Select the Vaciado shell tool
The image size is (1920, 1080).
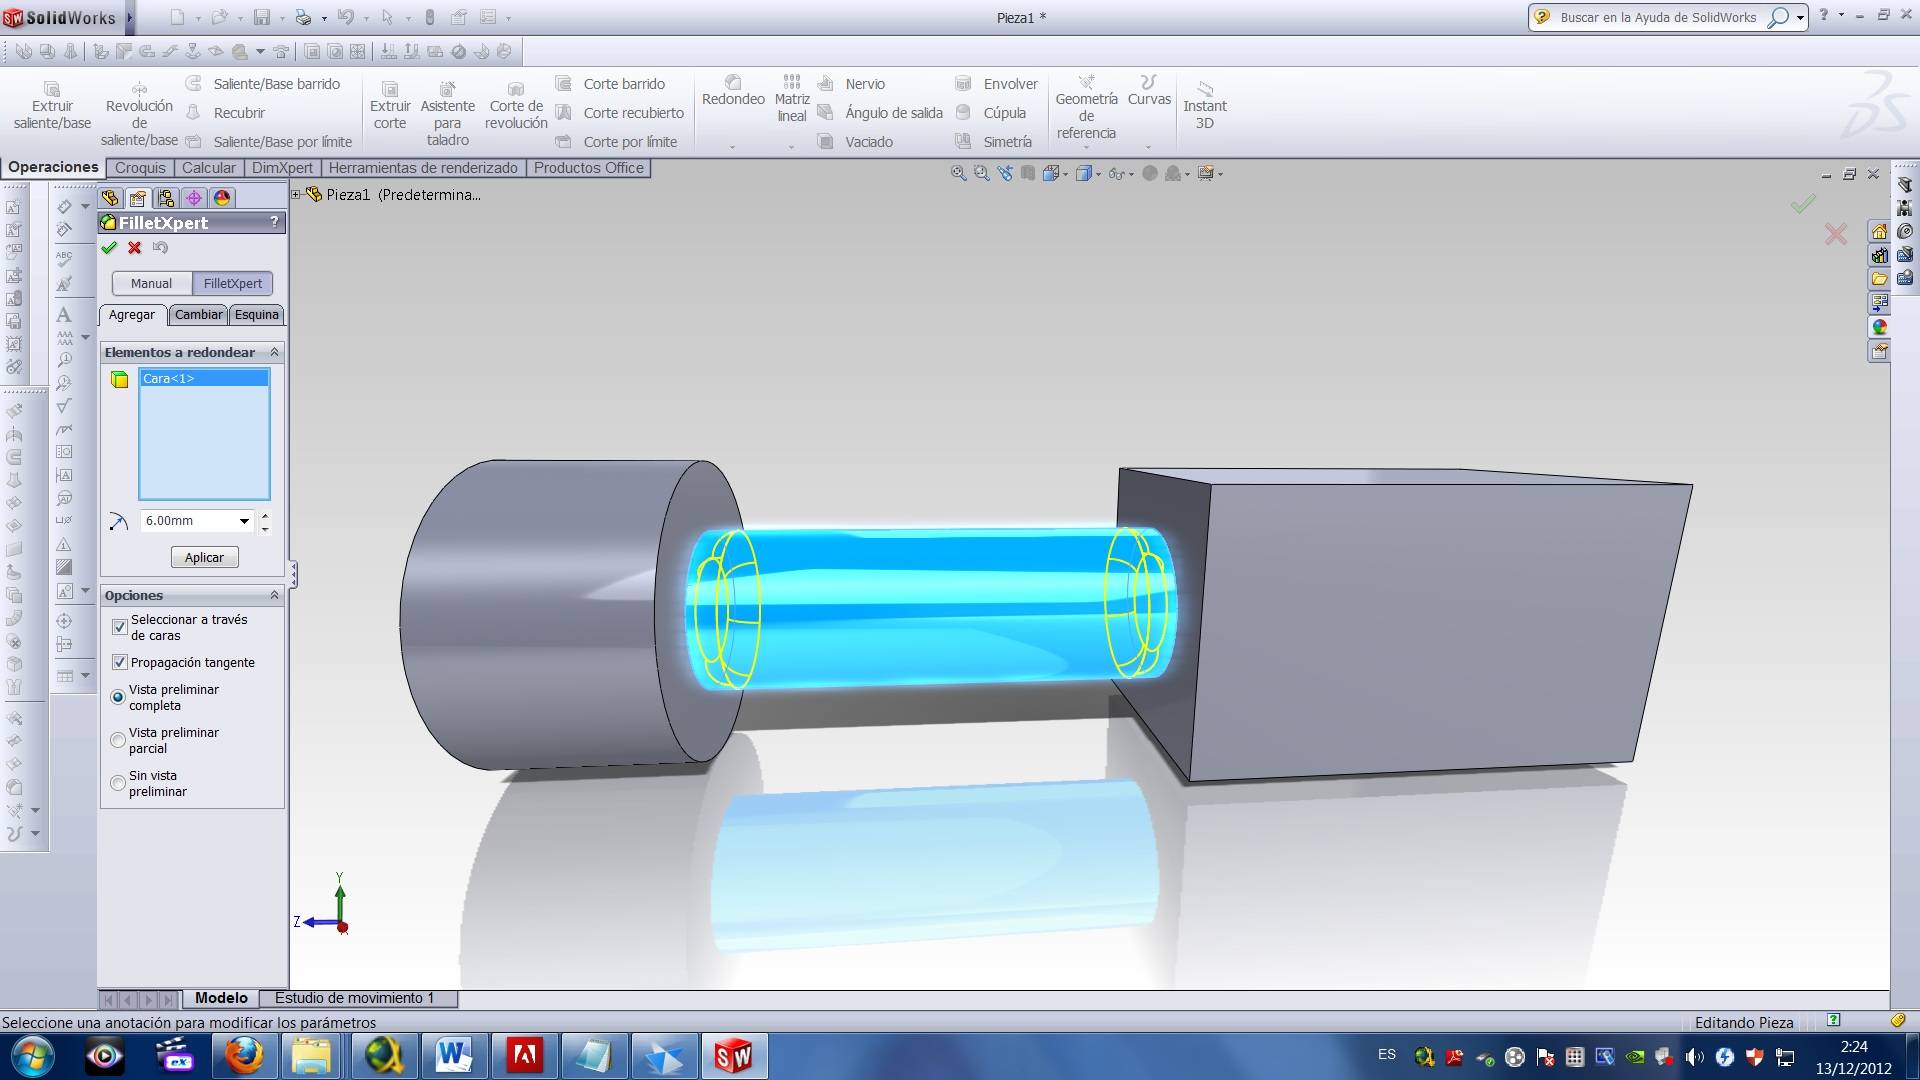click(x=856, y=142)
